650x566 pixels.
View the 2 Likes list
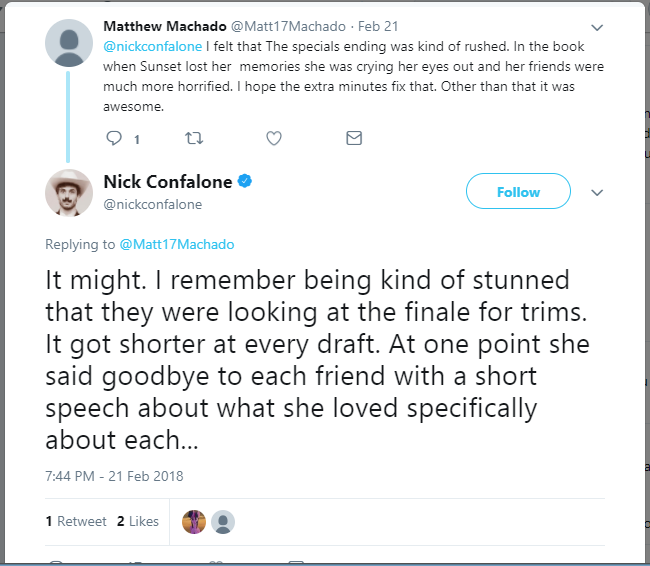[138, 521]
